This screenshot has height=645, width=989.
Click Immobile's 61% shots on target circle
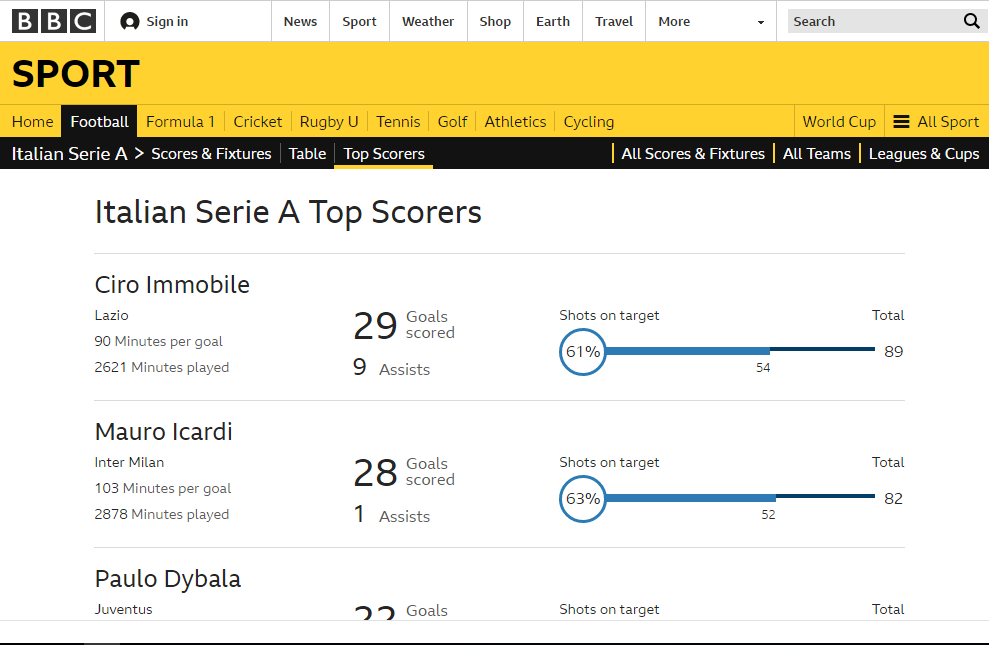[x=583, y=352]
